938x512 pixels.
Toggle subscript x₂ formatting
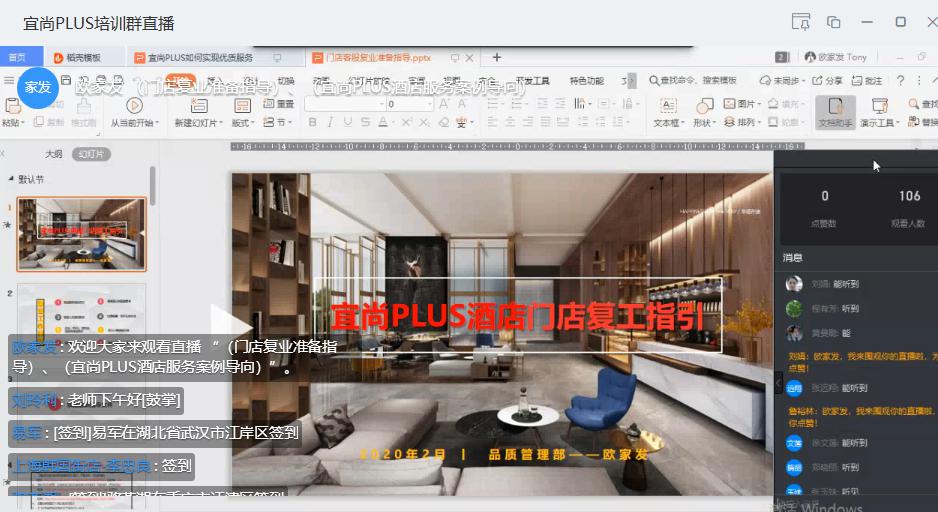424,122
